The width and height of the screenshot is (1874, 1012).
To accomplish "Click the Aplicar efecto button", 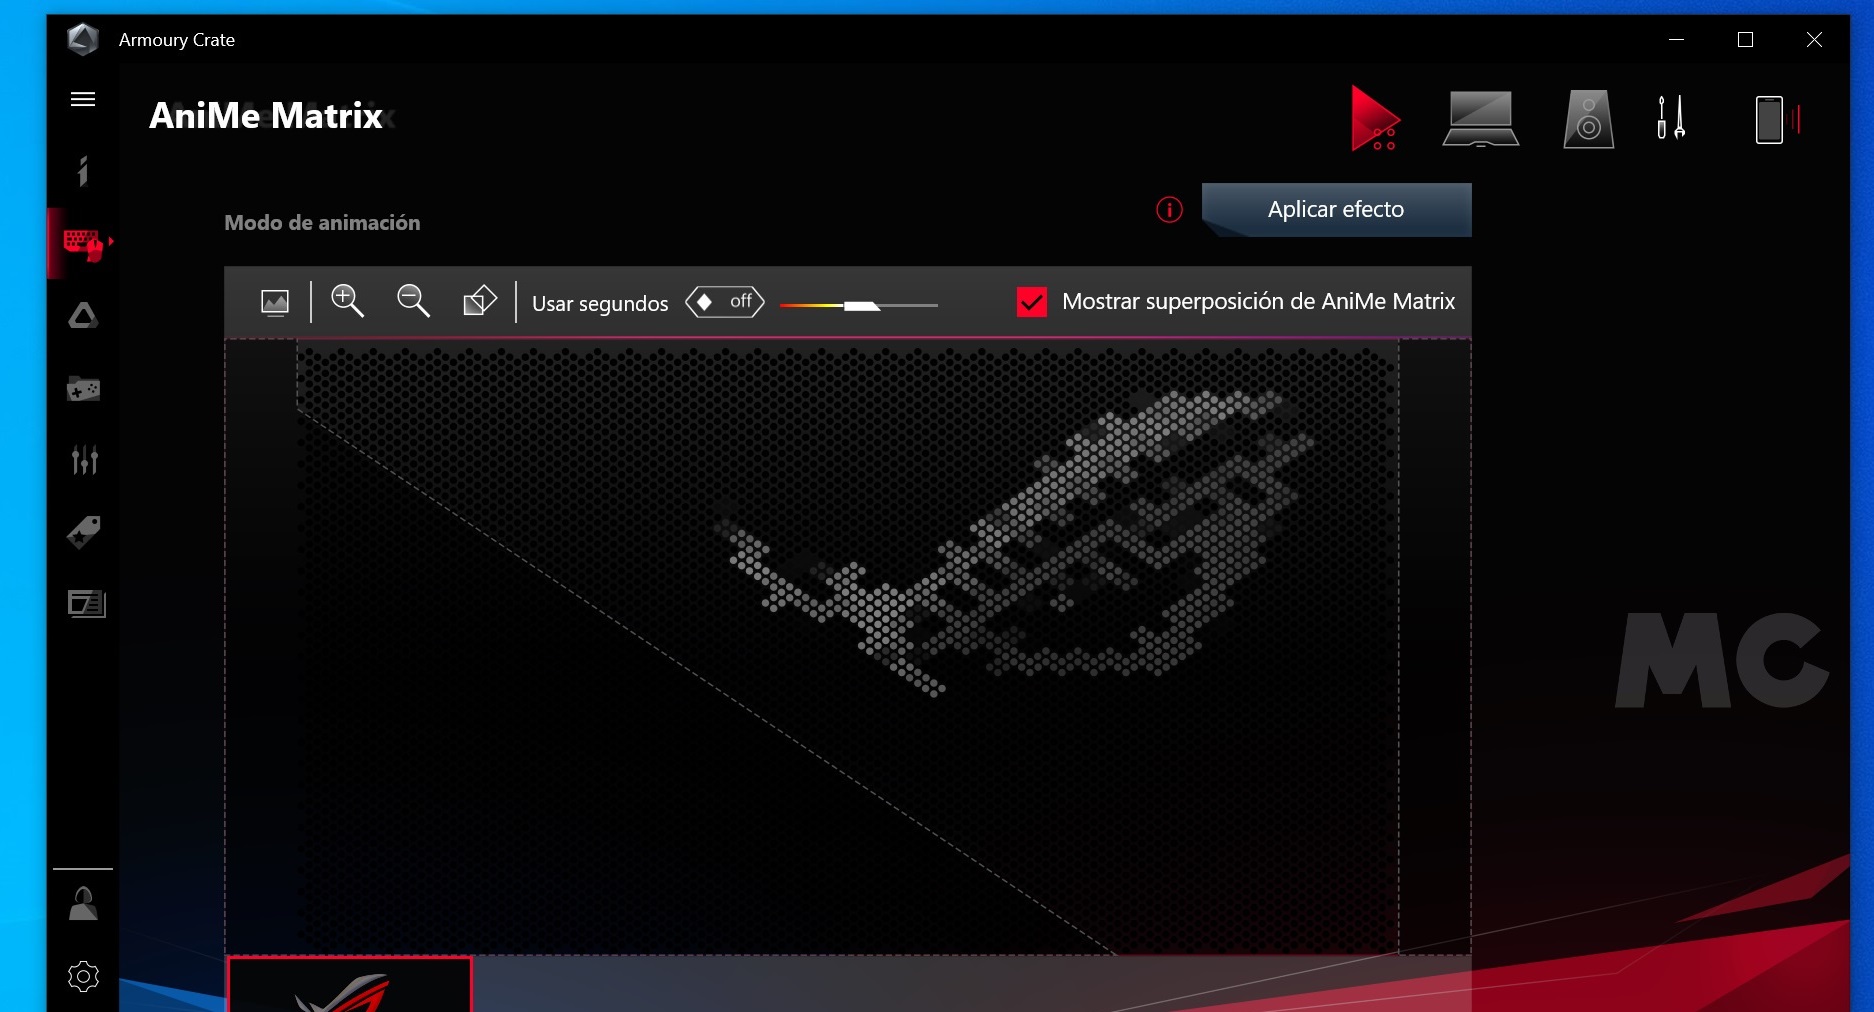I will tap(1336, 210).
